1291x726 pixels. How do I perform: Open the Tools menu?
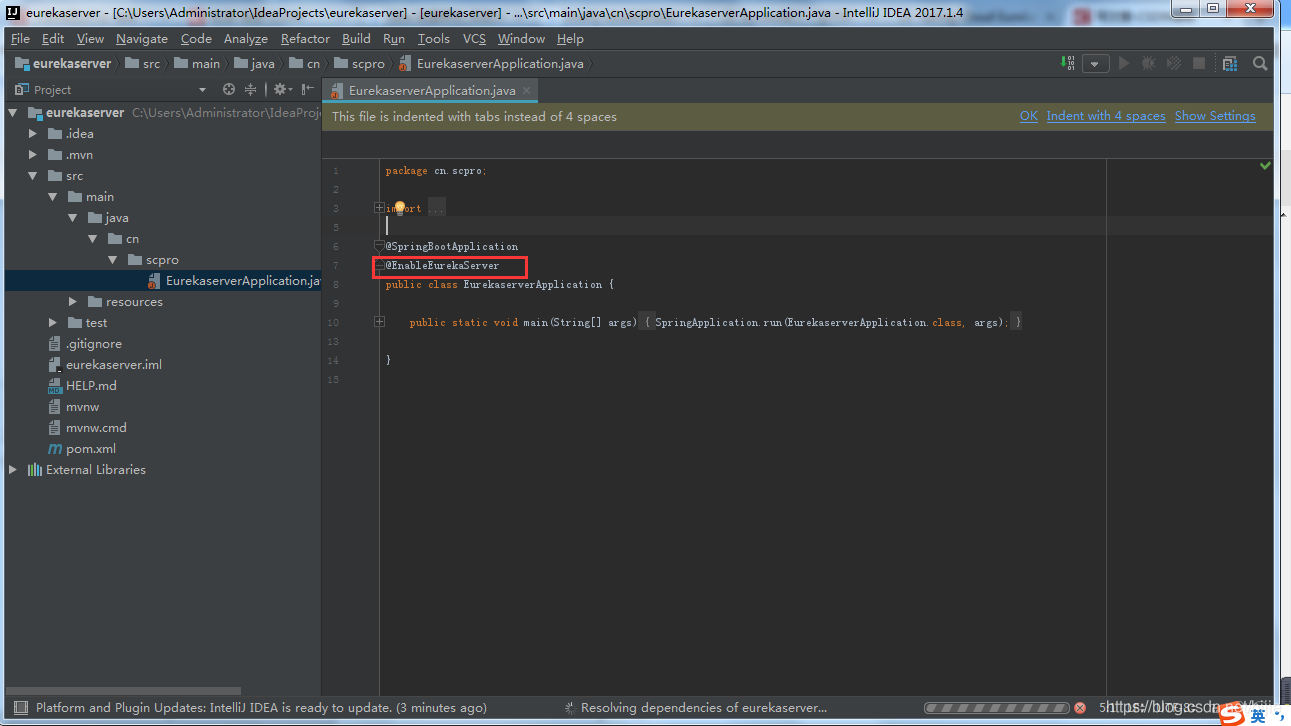click(x=434, y=38)
